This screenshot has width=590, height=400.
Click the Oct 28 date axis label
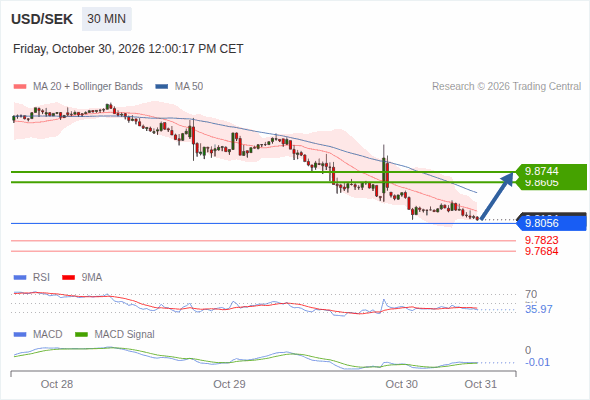pyautogui.click(x=57, y=384)
